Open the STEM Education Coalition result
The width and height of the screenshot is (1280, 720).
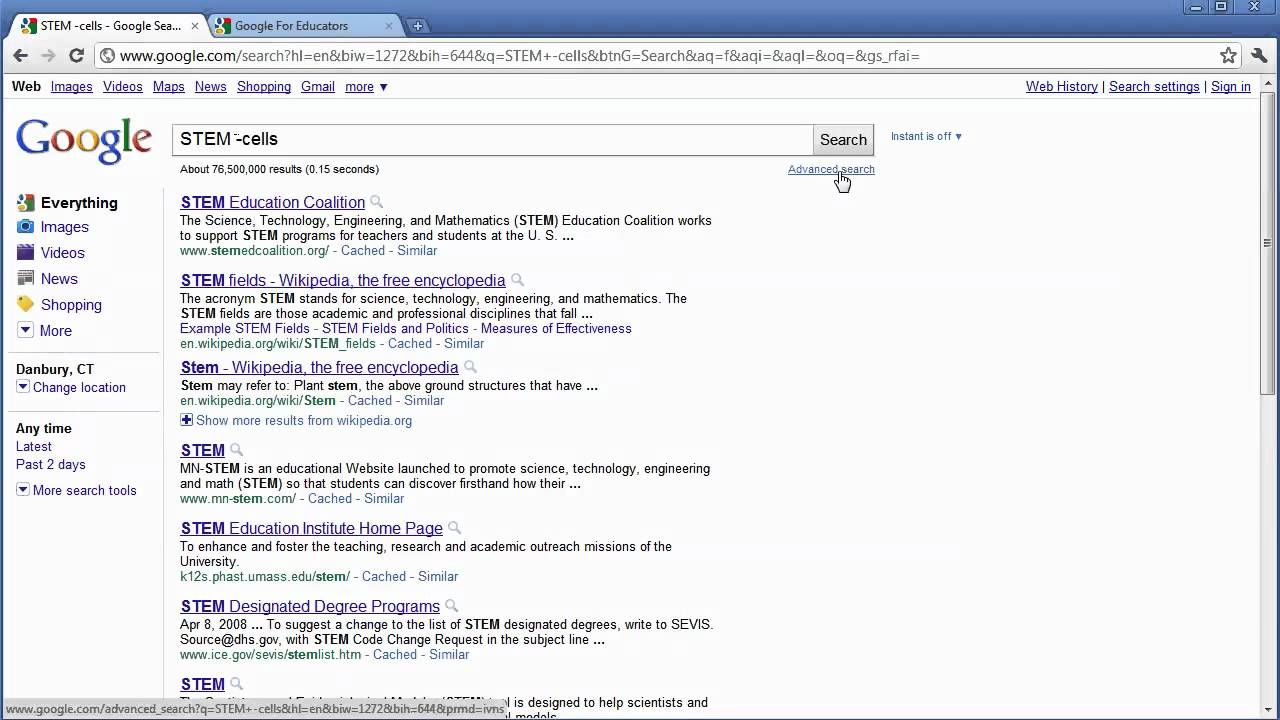pos(273,202)
